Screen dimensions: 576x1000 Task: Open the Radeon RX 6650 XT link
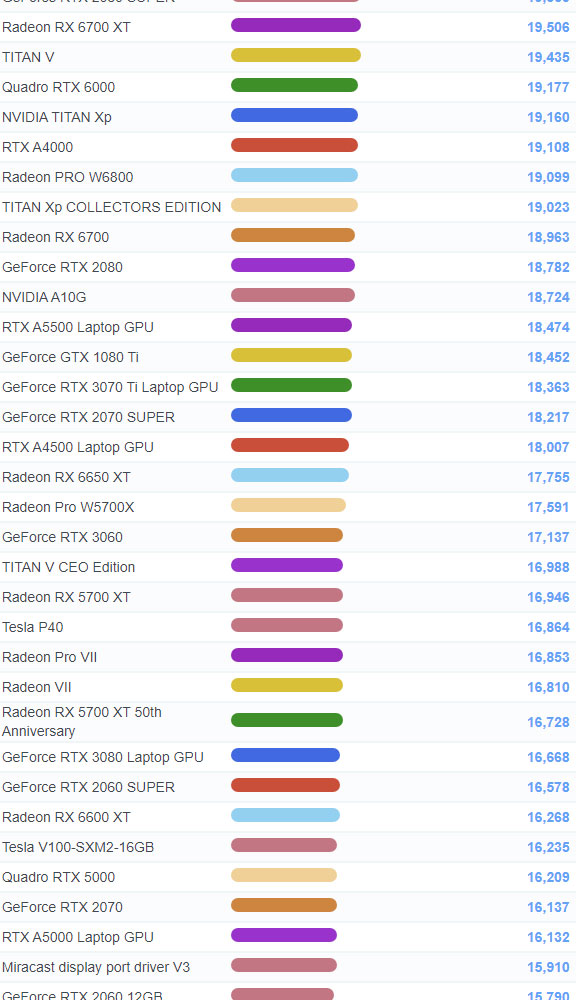66,477
